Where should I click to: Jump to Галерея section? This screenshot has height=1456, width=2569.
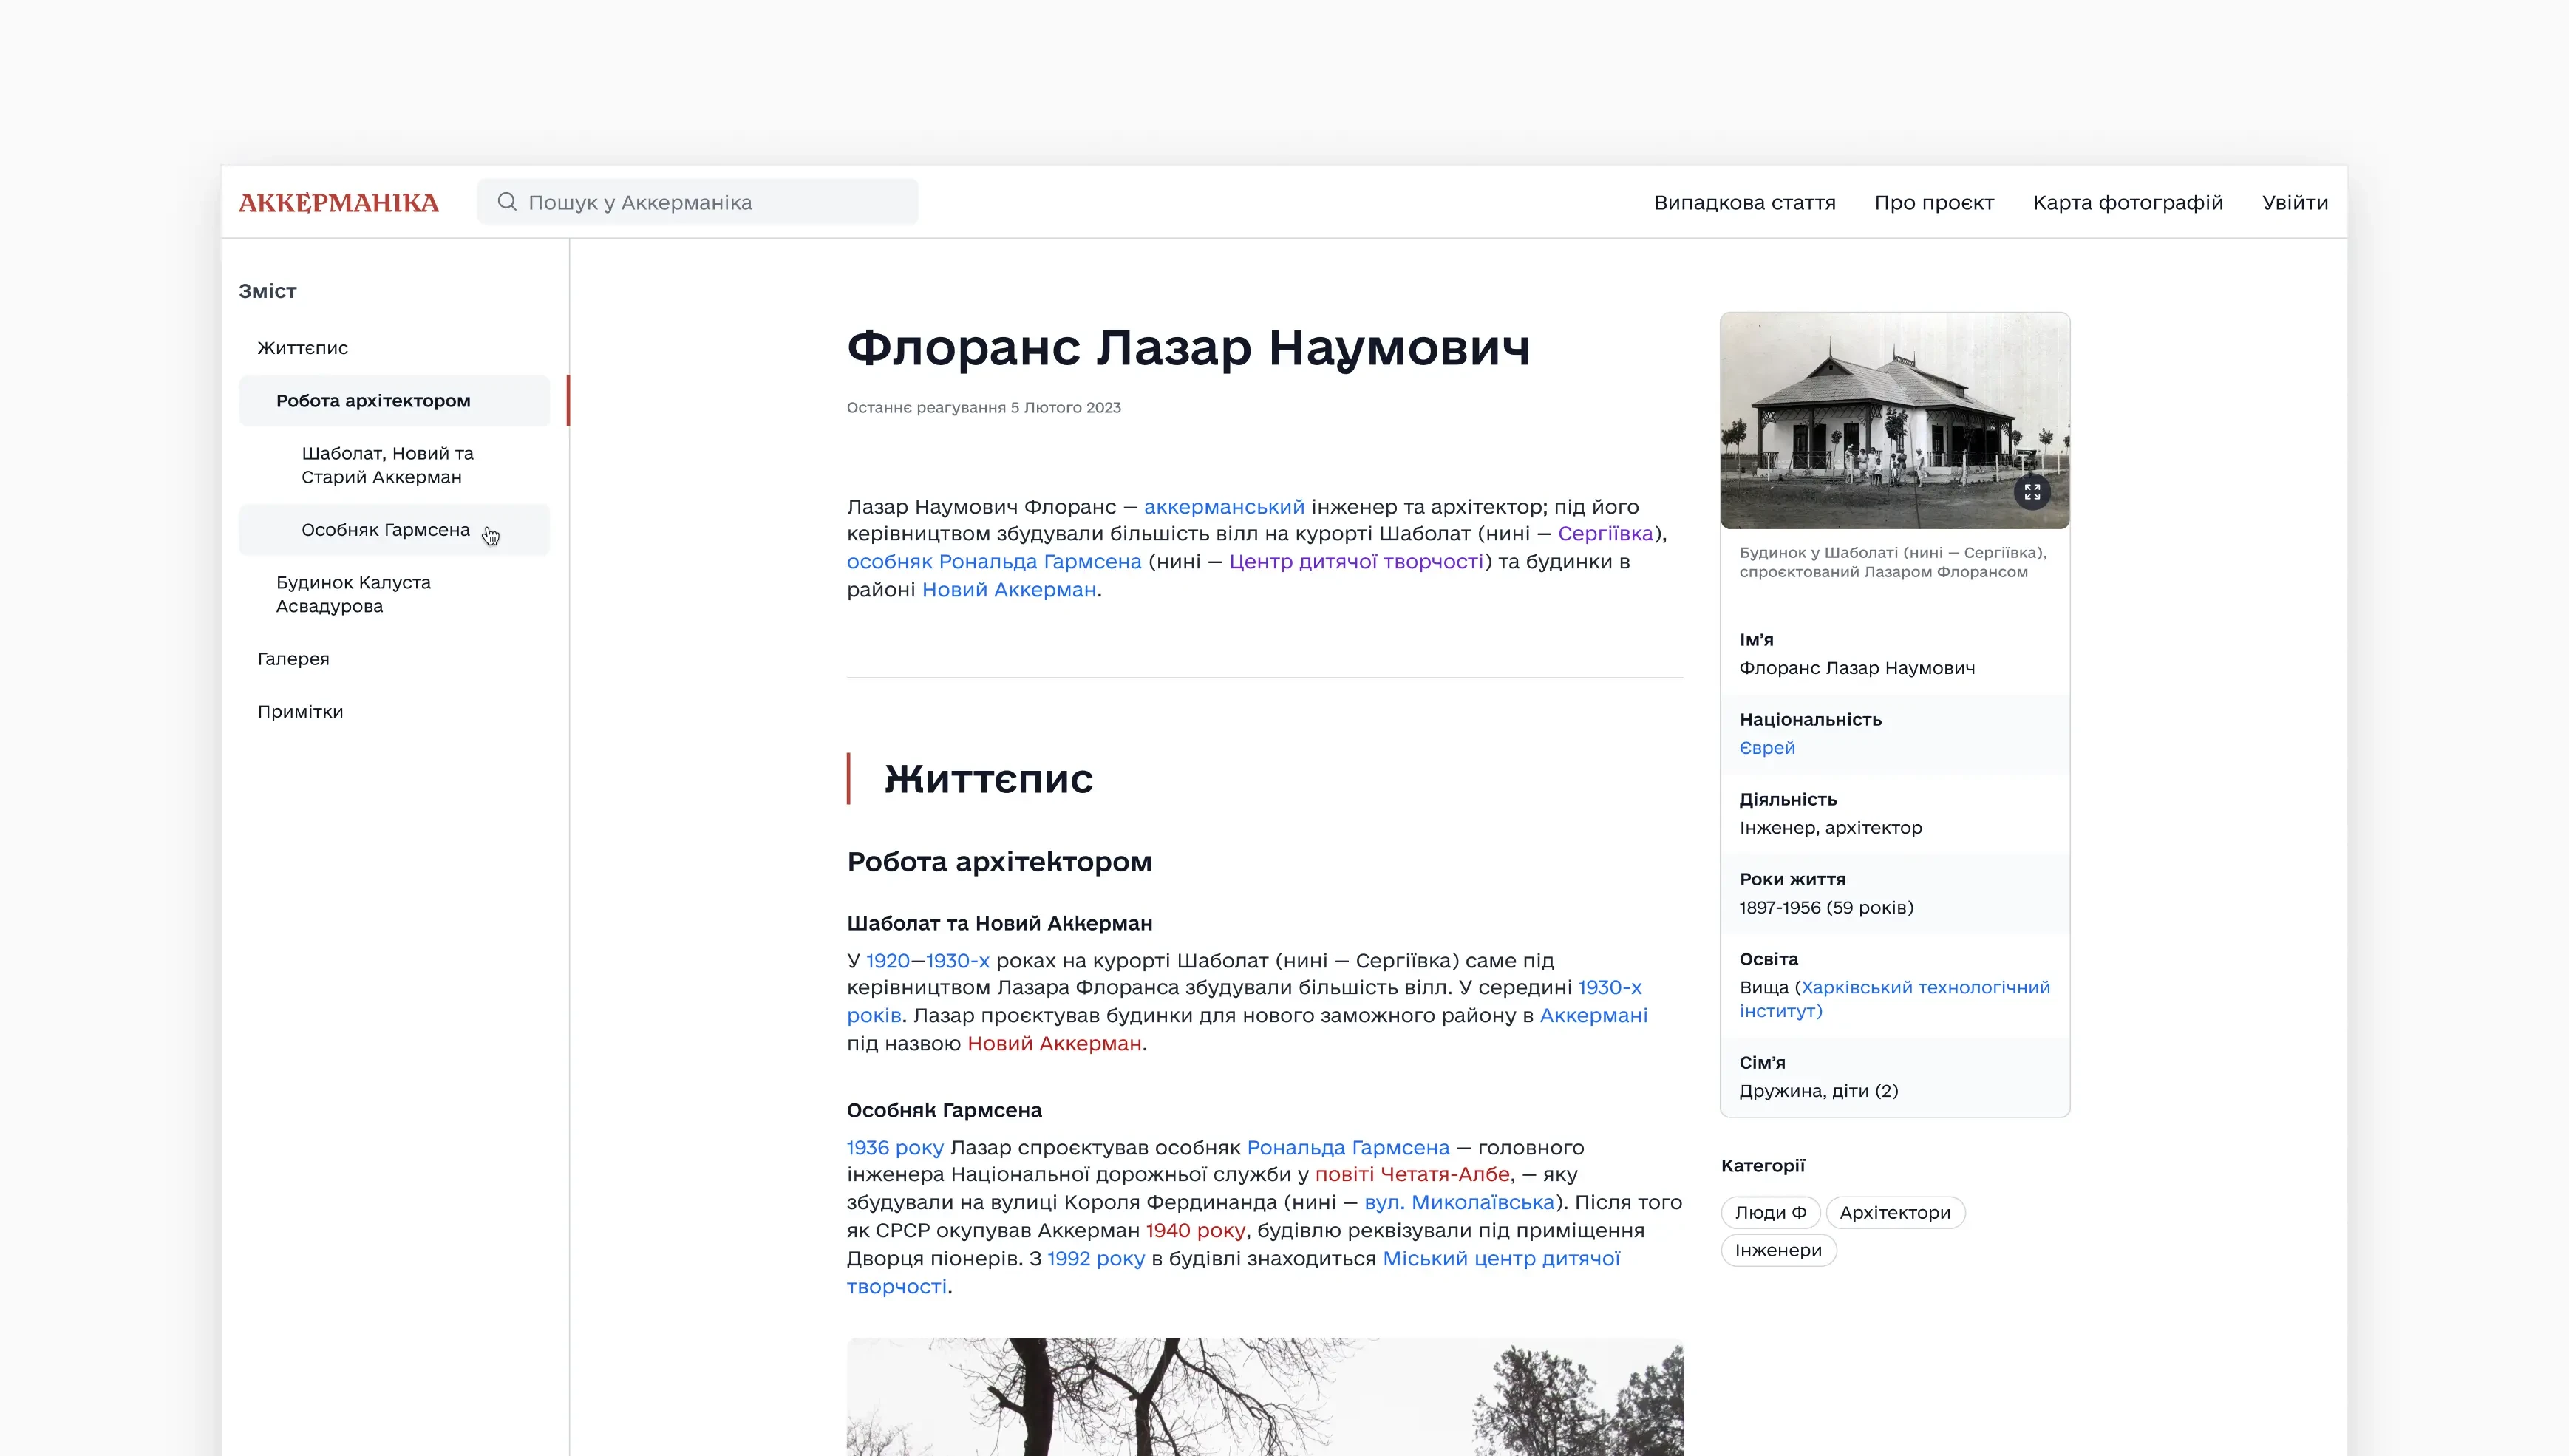293,659
